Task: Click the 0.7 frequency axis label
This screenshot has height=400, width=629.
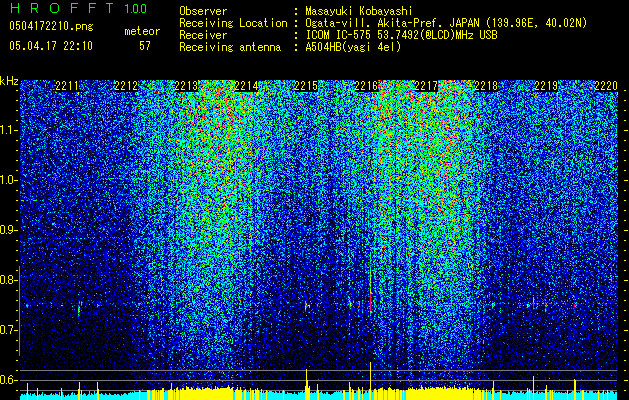Action: pyautogui.click(x=8, y=330)
